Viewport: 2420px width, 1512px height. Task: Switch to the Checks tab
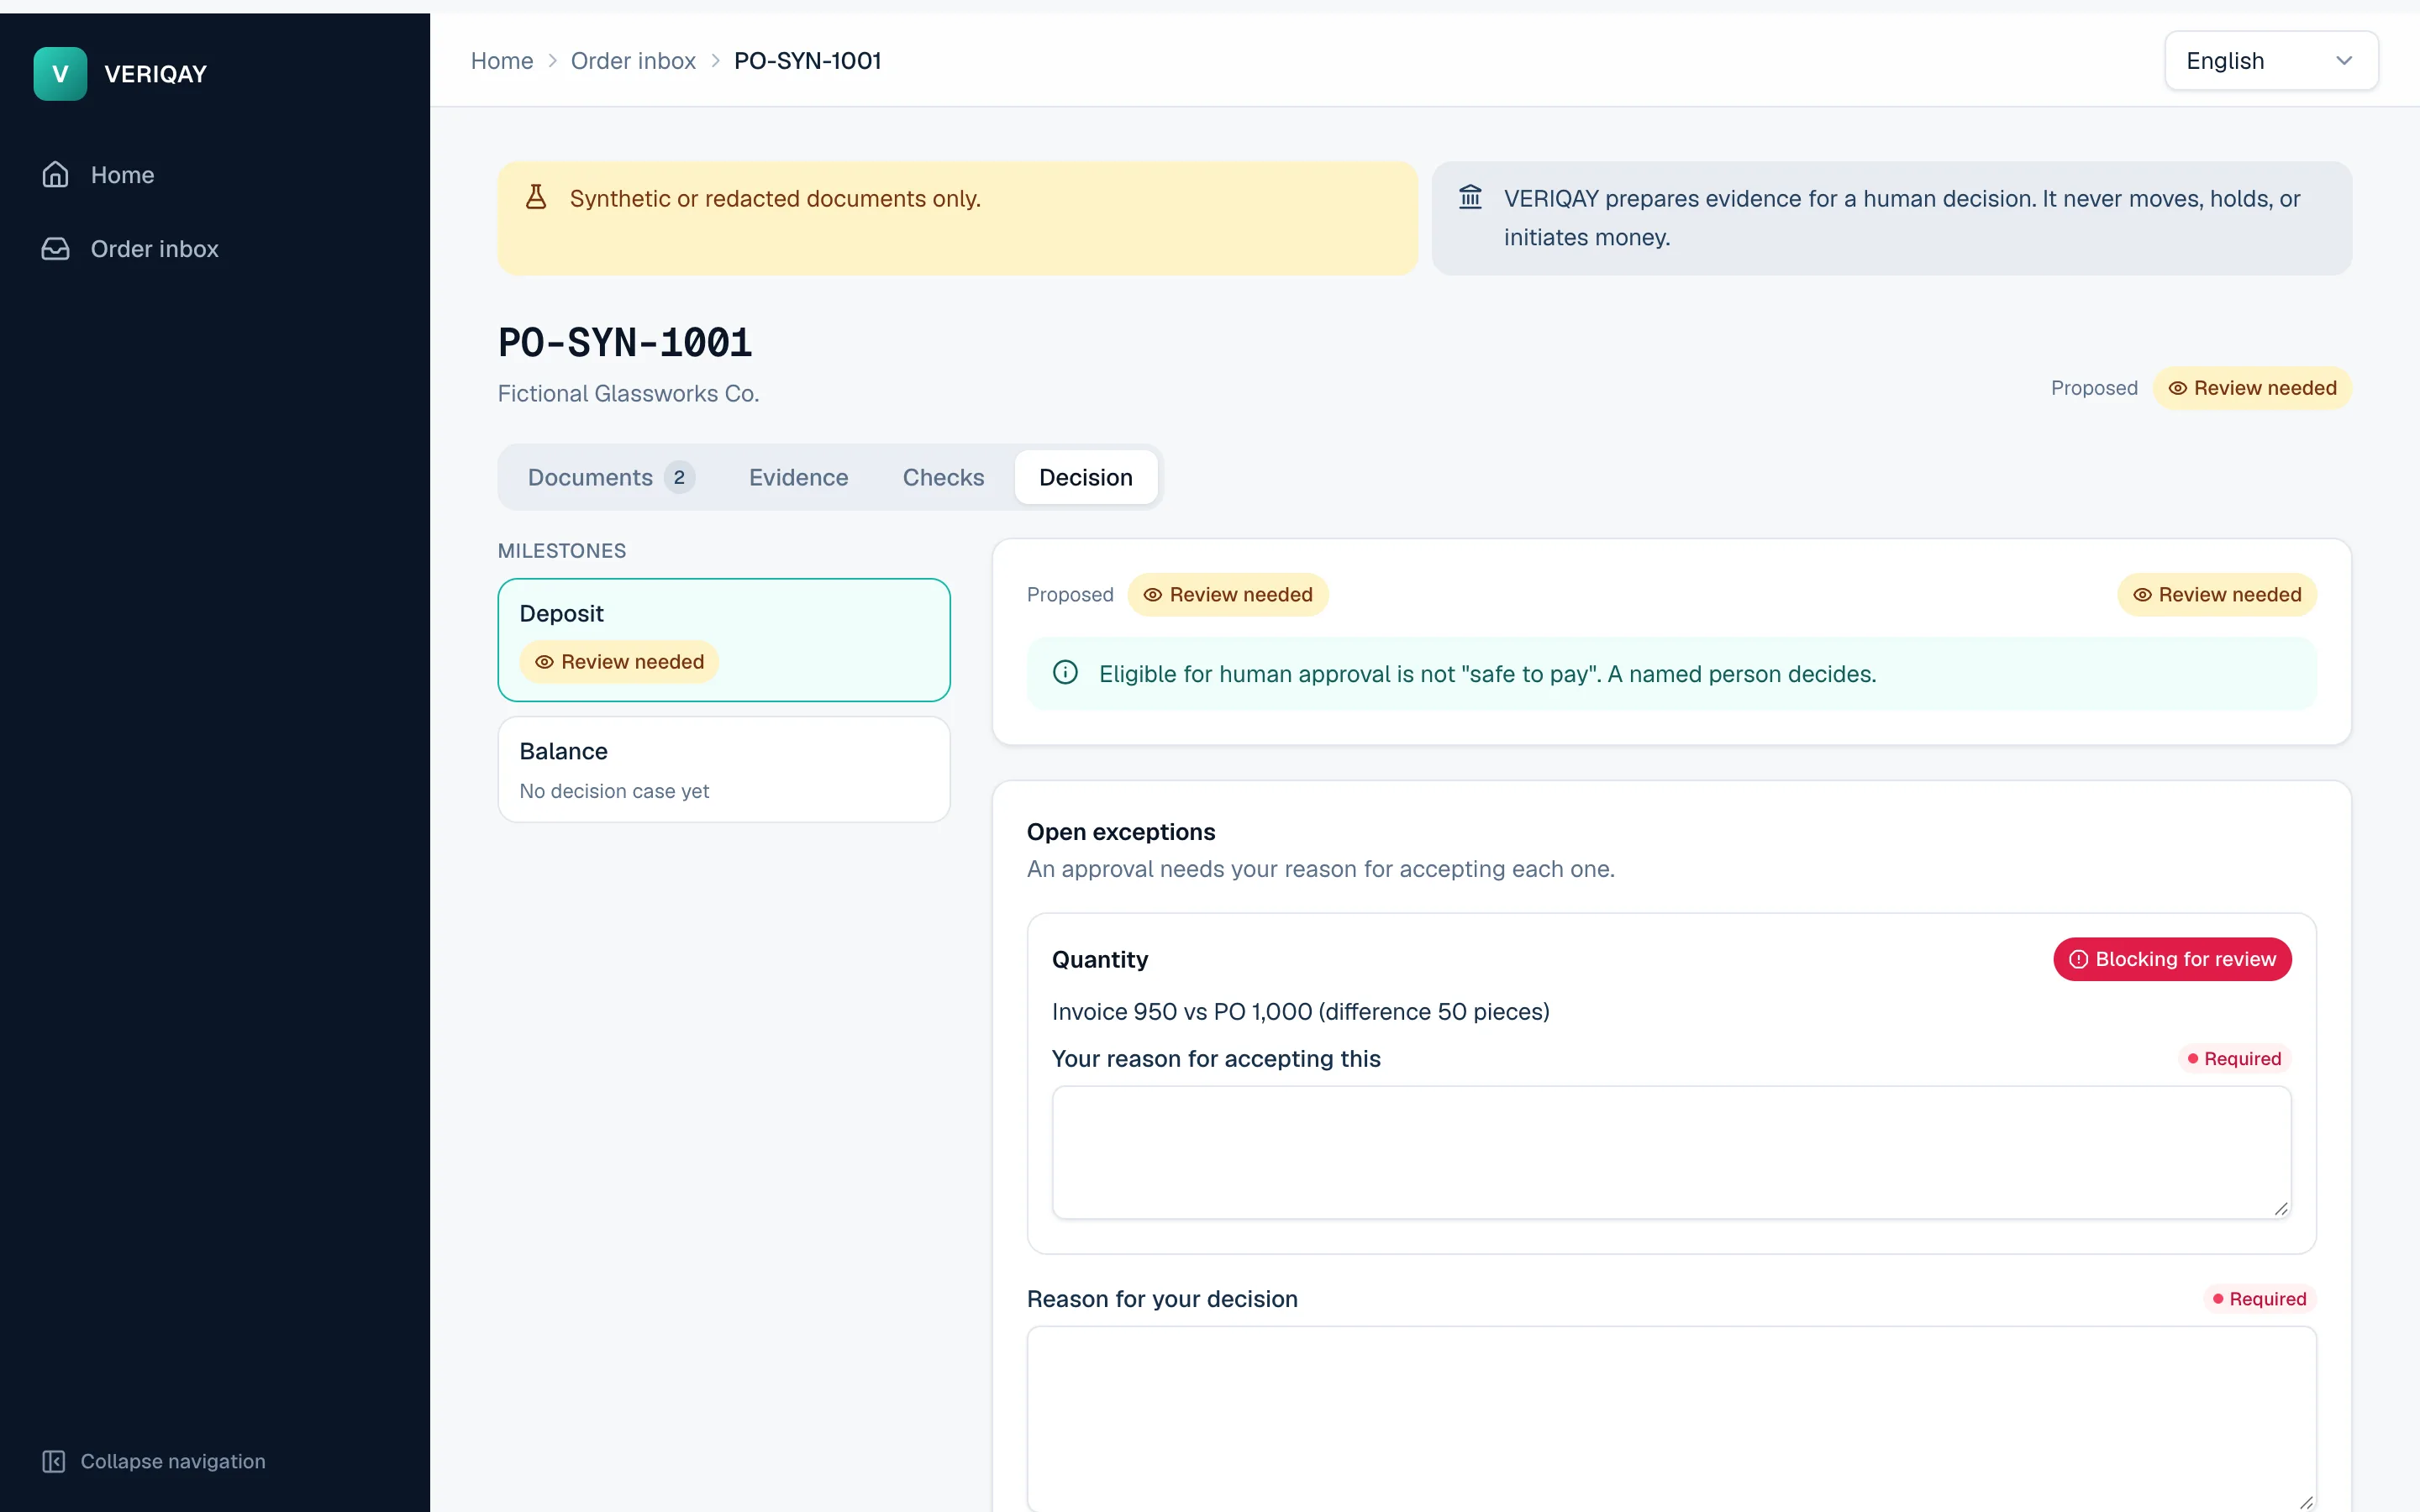tap(943, 477)
